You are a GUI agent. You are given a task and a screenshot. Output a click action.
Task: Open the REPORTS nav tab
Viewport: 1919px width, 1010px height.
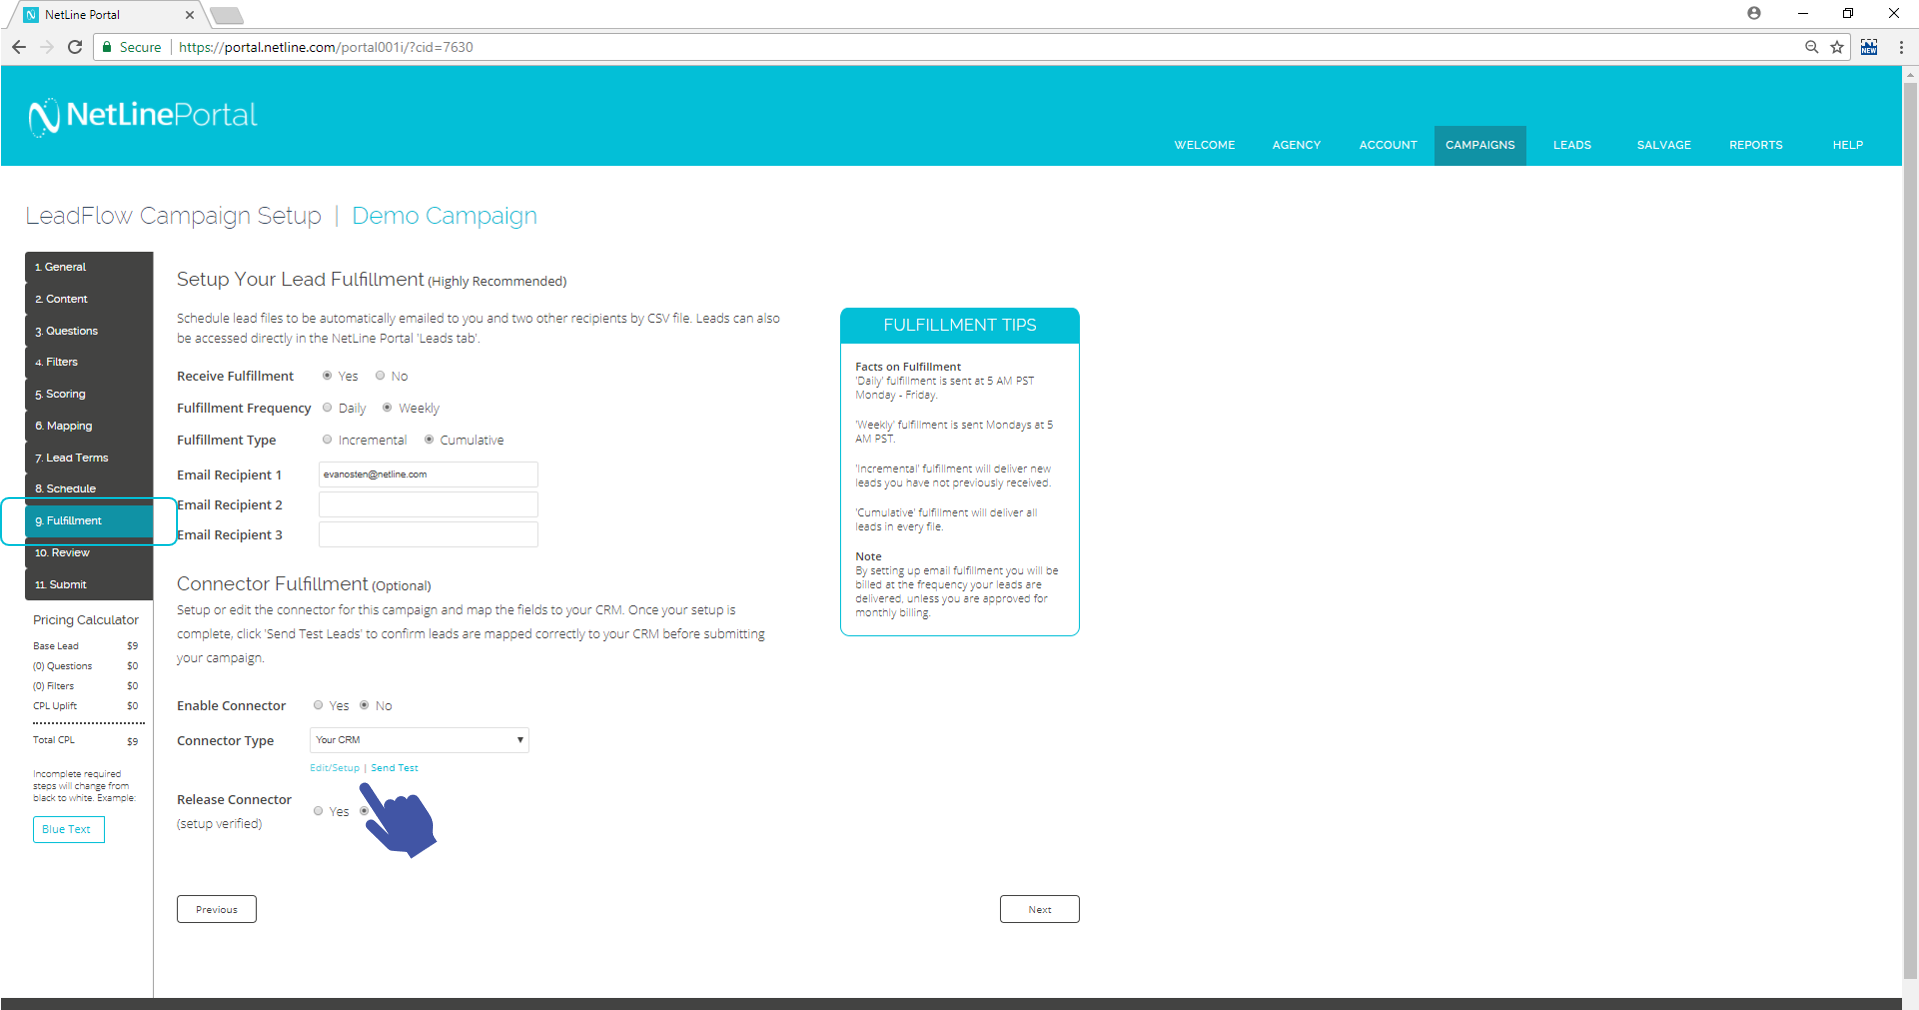point(1756,145)
